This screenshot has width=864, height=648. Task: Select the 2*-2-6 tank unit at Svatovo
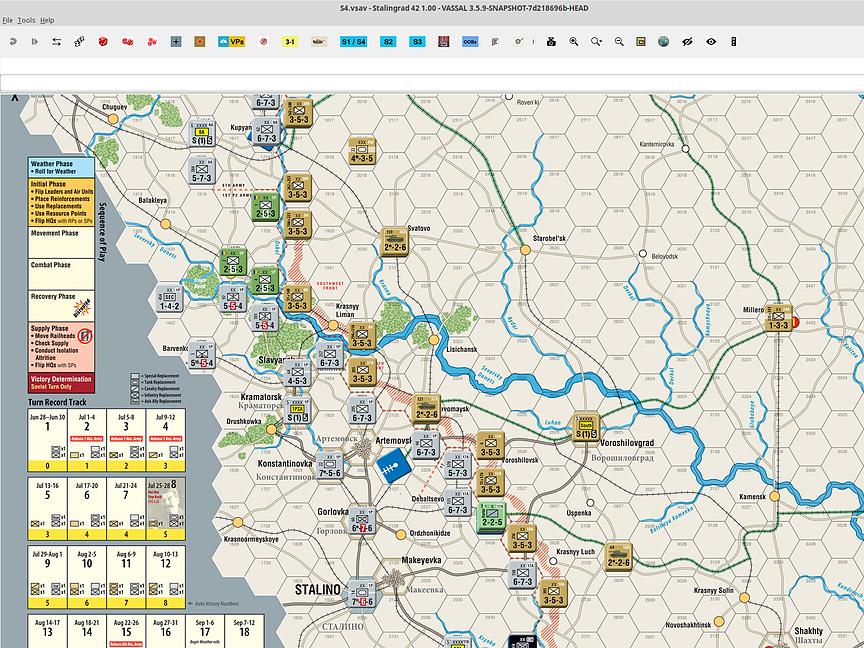pyautogui.click(x=395, y=241)
